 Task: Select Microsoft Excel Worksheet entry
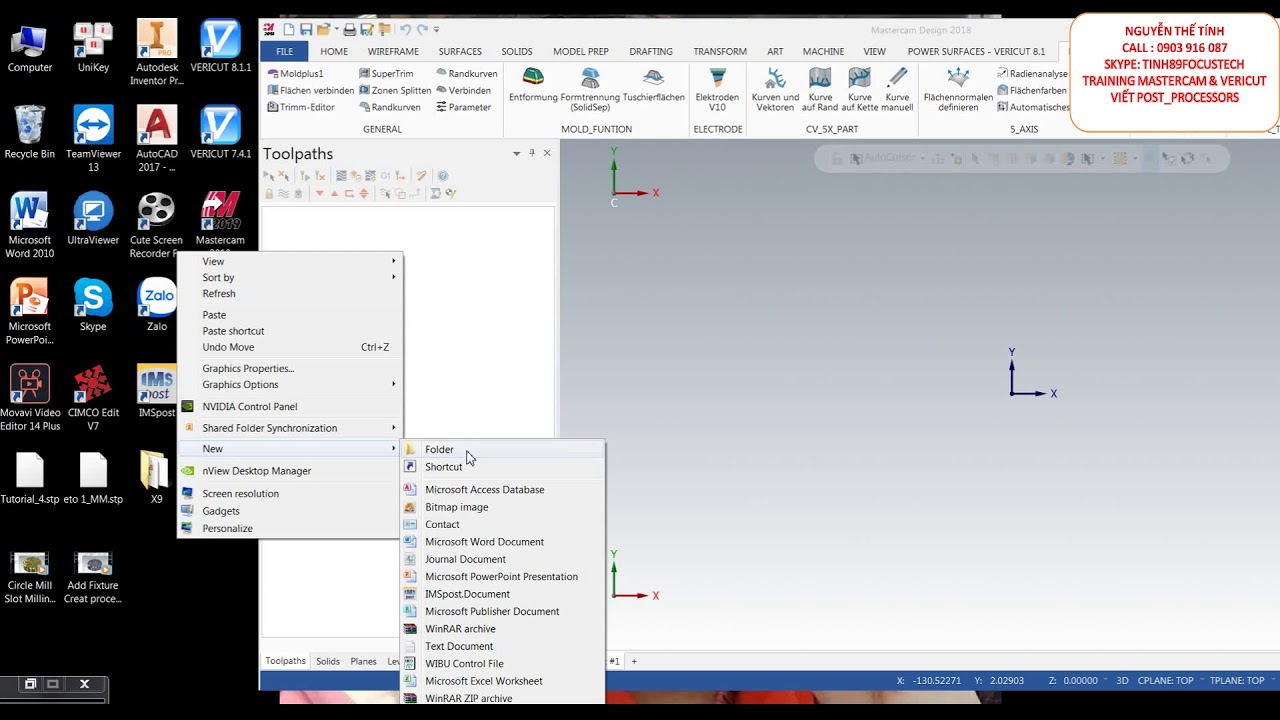point(503,681)
